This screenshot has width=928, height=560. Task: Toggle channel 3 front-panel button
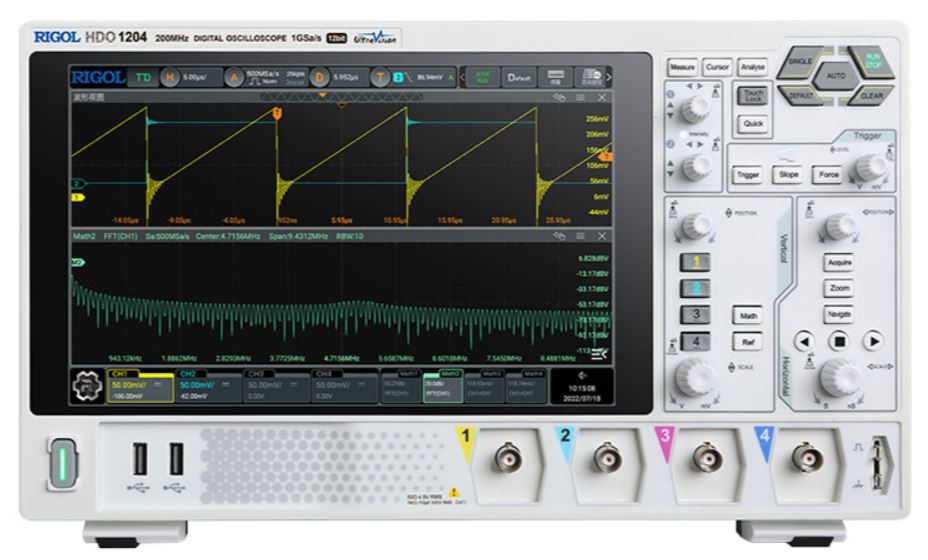(695, 314)
